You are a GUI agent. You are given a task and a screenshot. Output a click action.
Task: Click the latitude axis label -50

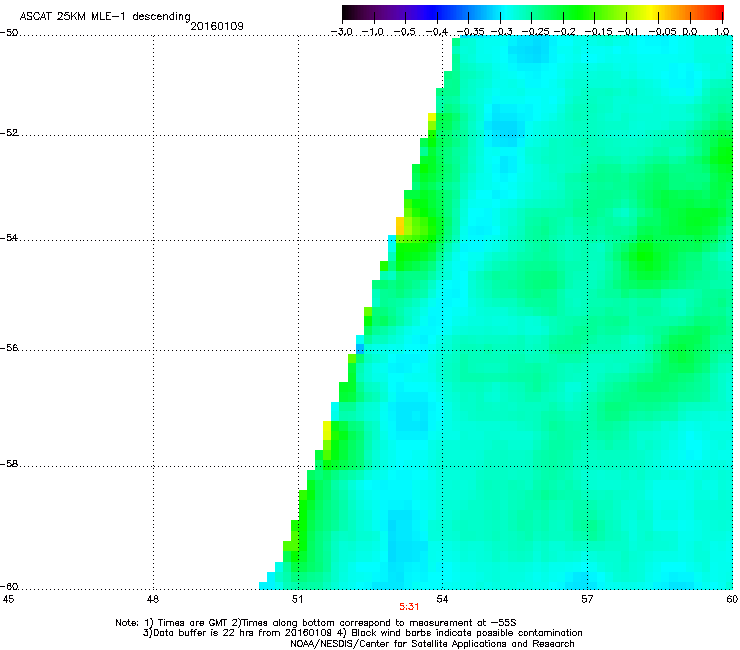coord(9,33)
